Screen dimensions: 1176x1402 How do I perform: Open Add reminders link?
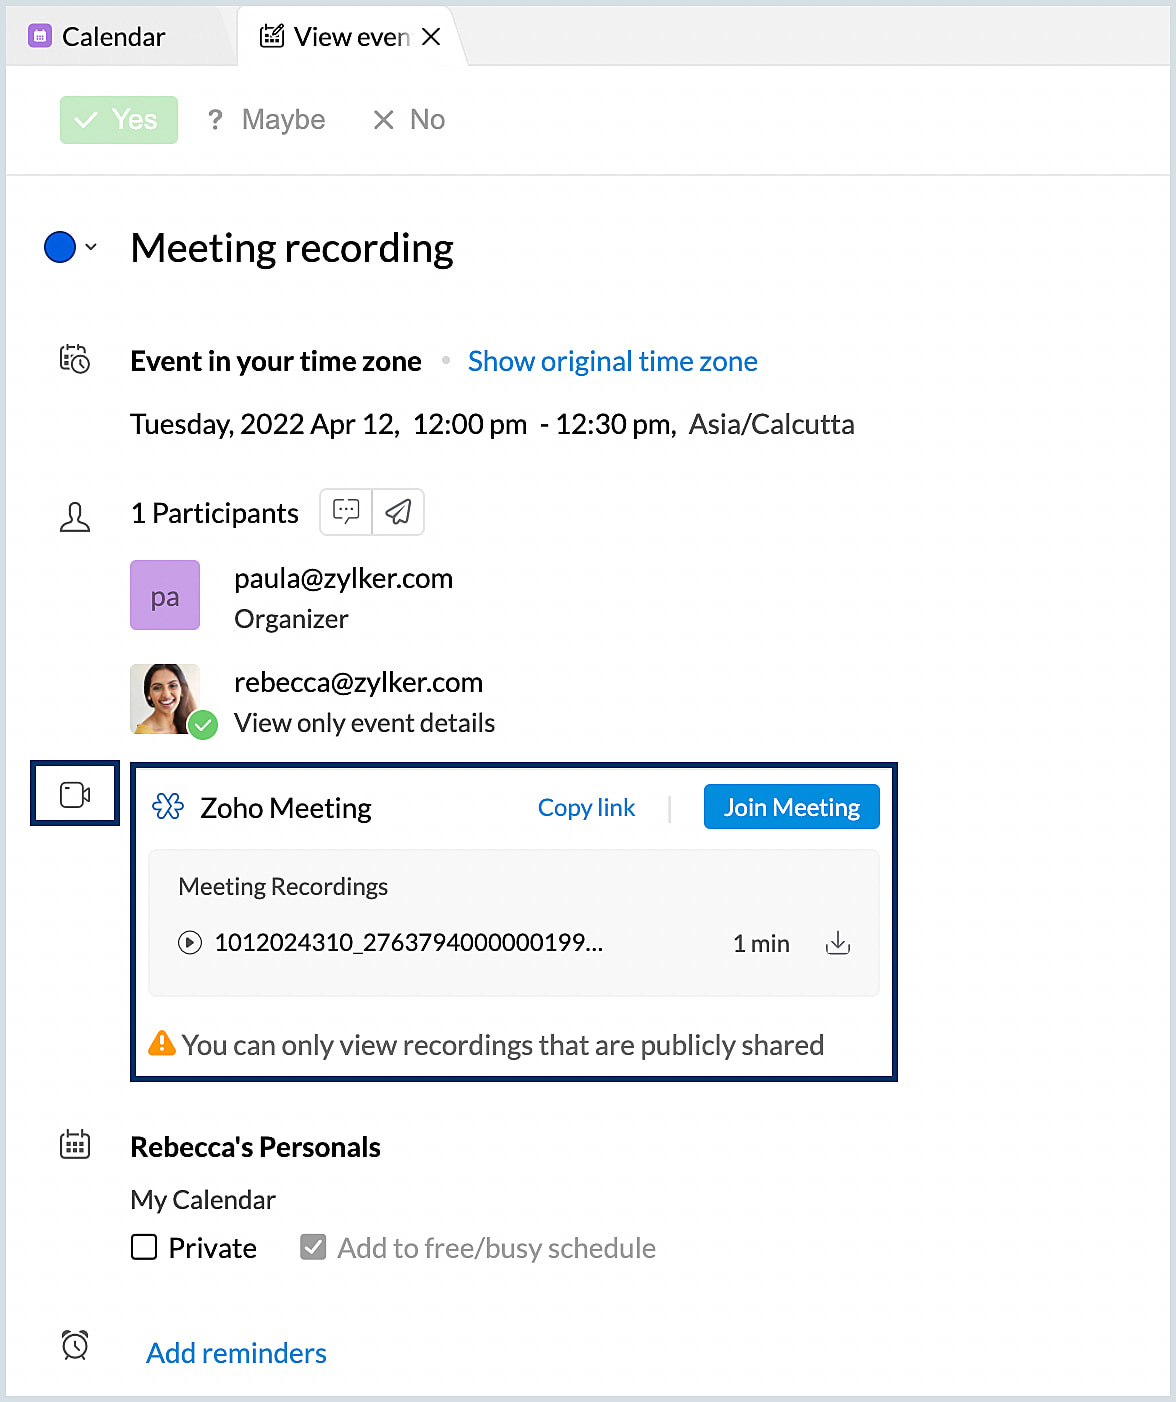pyautogui.click(x=236, y=1353)
